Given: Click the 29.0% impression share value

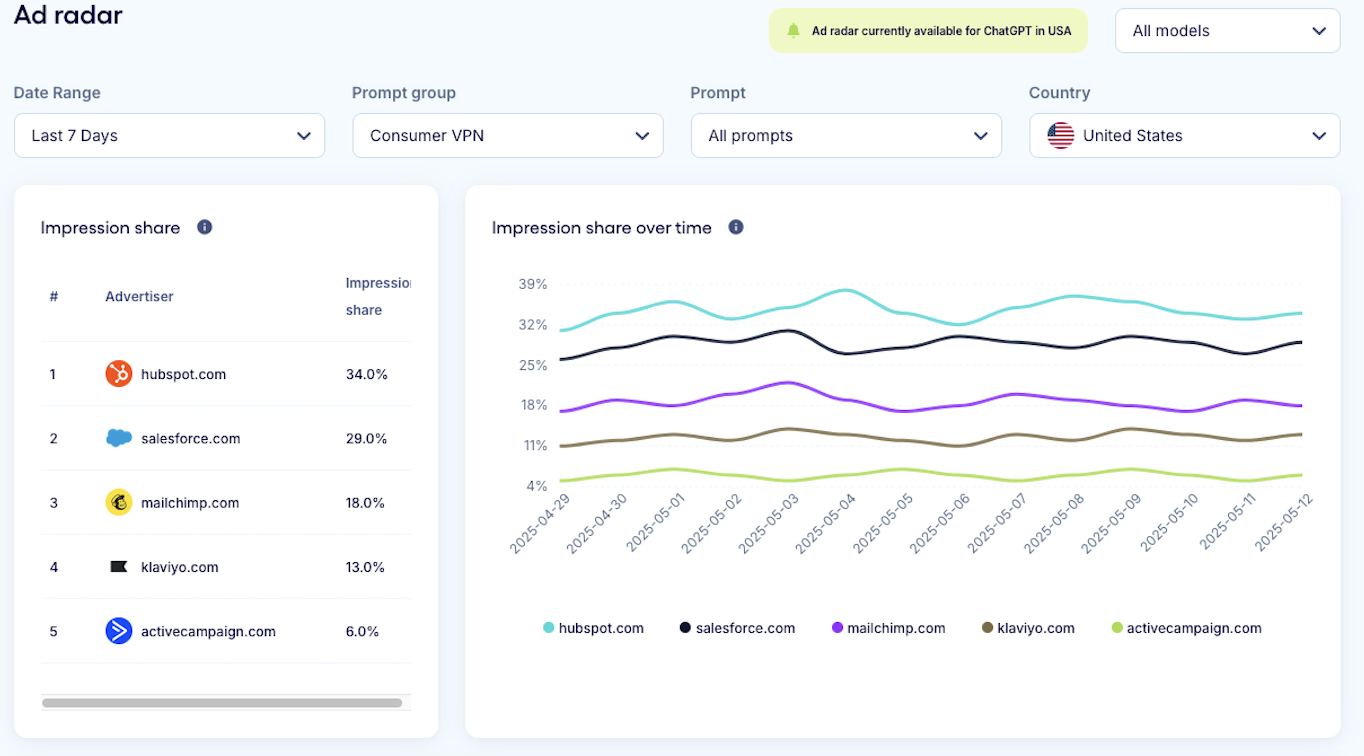Looking at the screenshot, I should 367,438.
